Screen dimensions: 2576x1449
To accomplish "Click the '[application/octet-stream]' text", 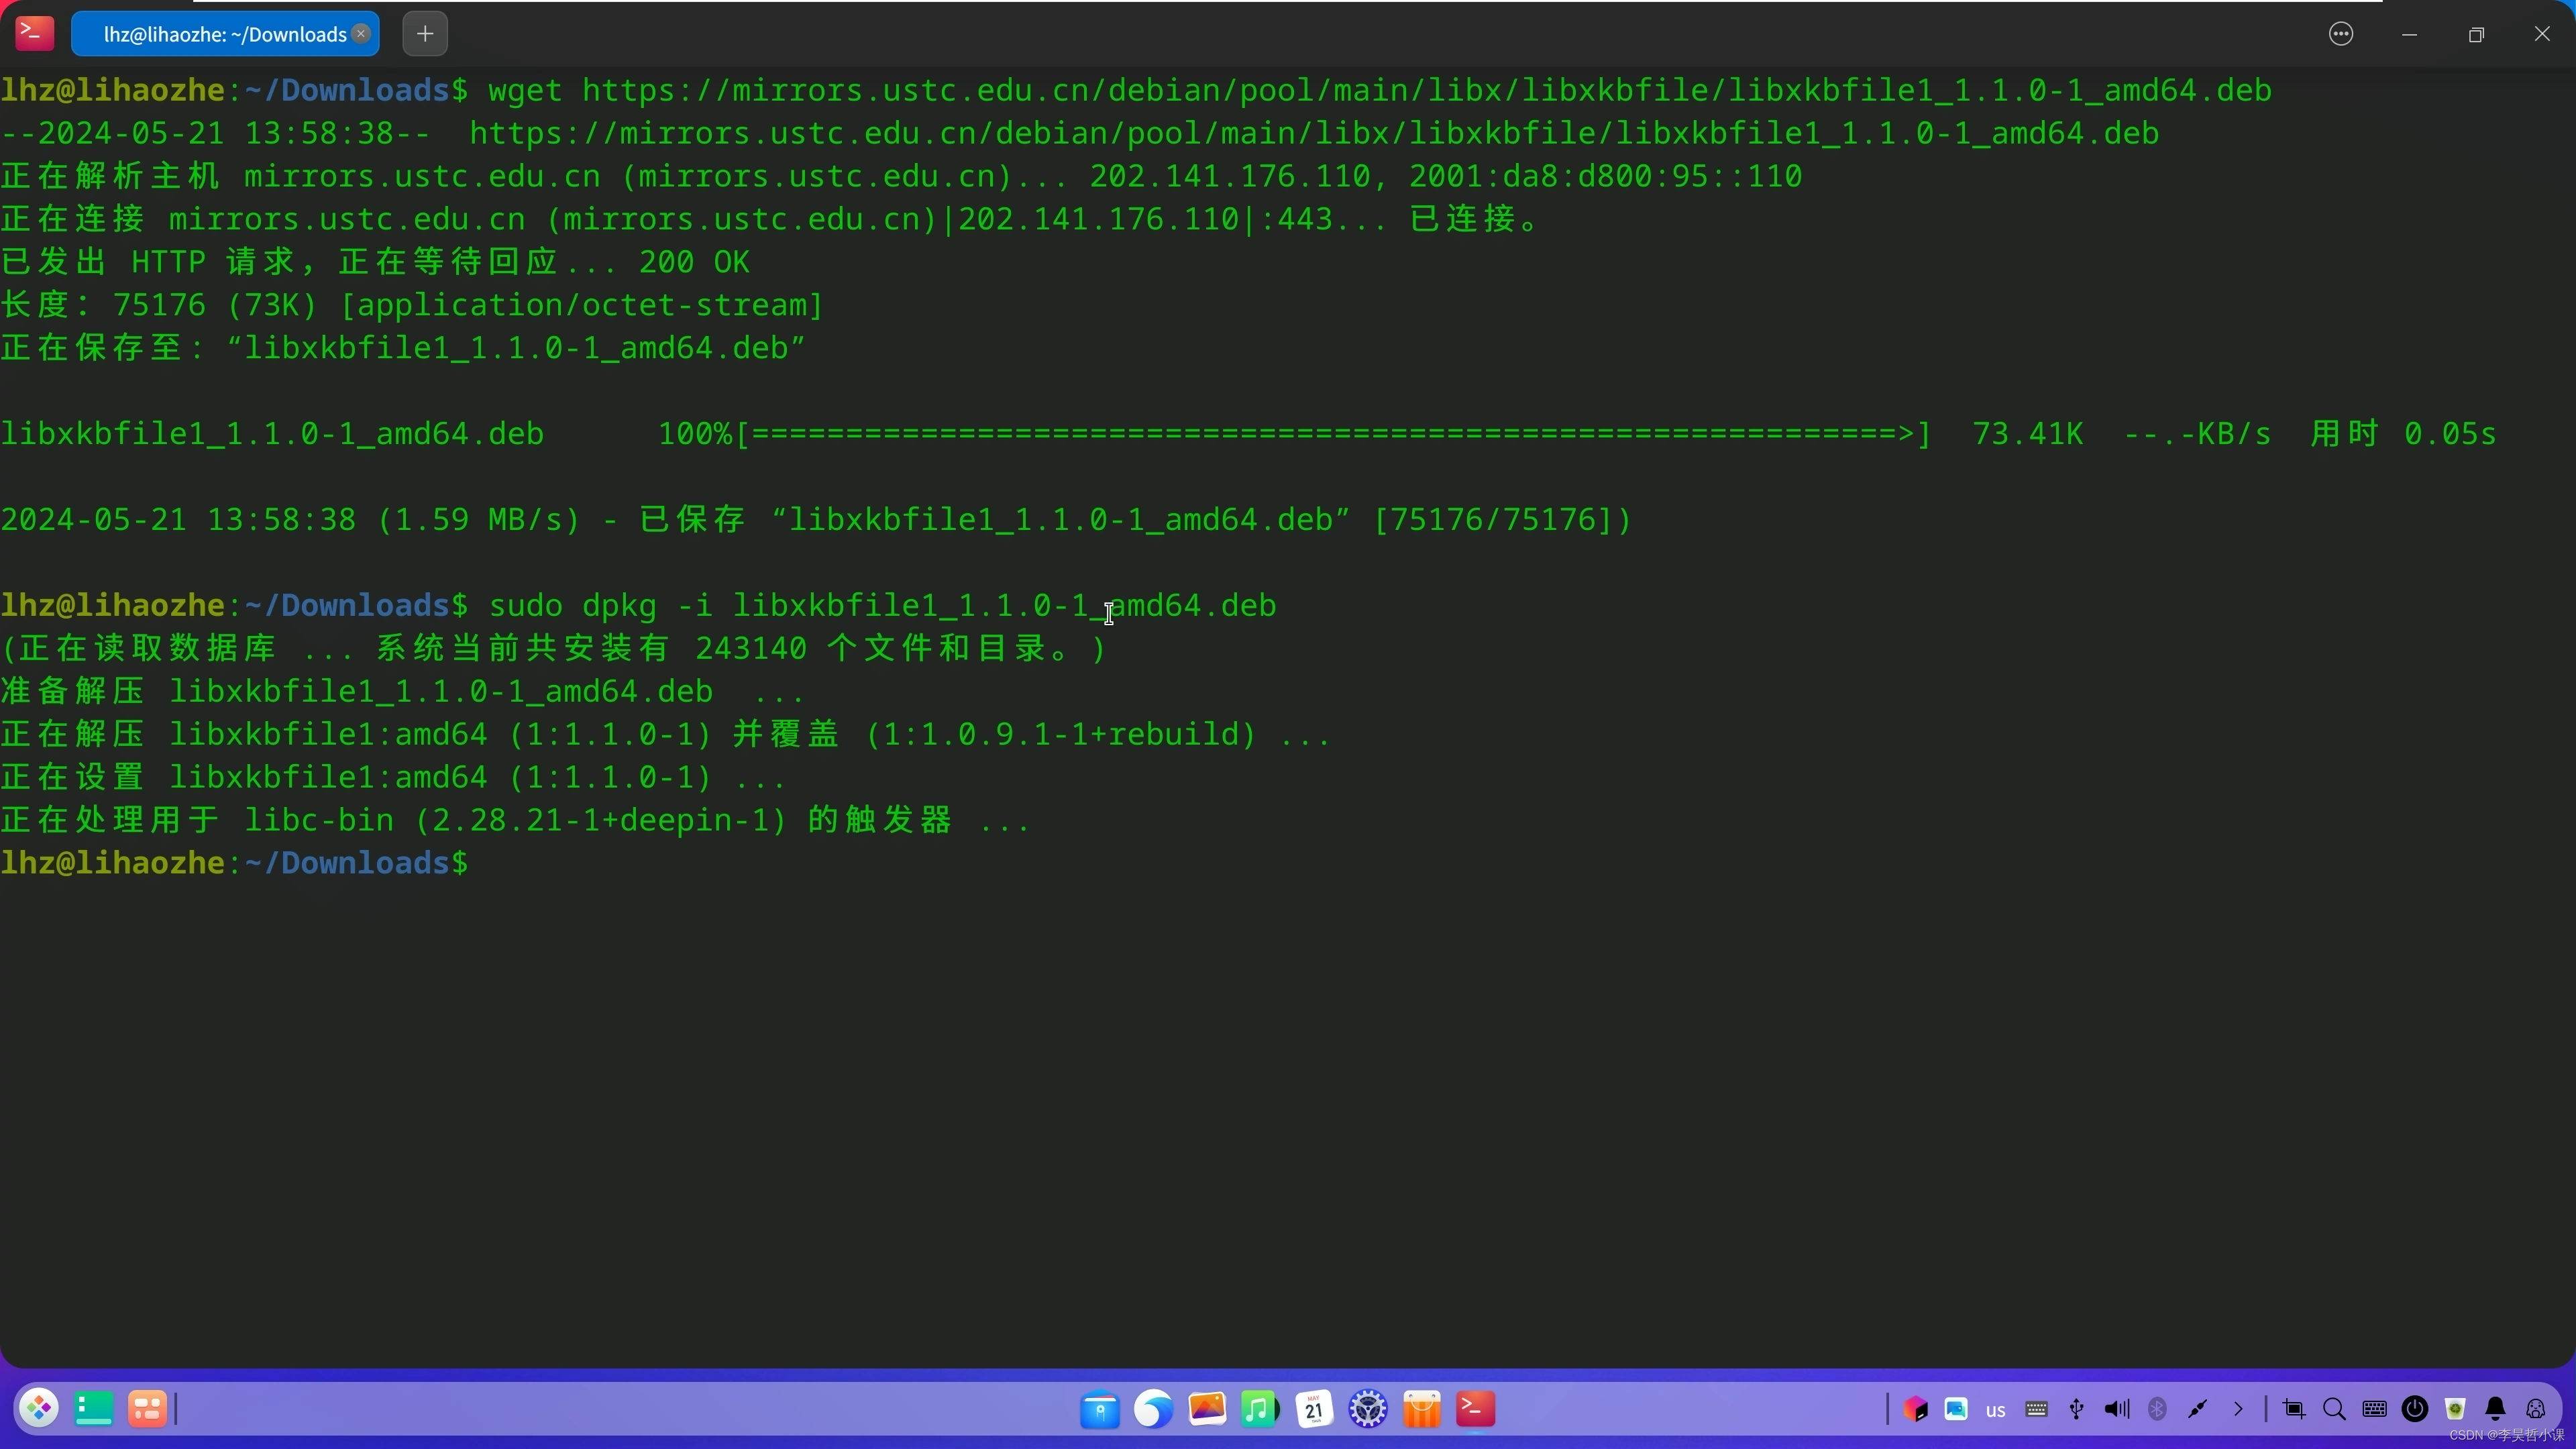I will (x=582, y=305).
